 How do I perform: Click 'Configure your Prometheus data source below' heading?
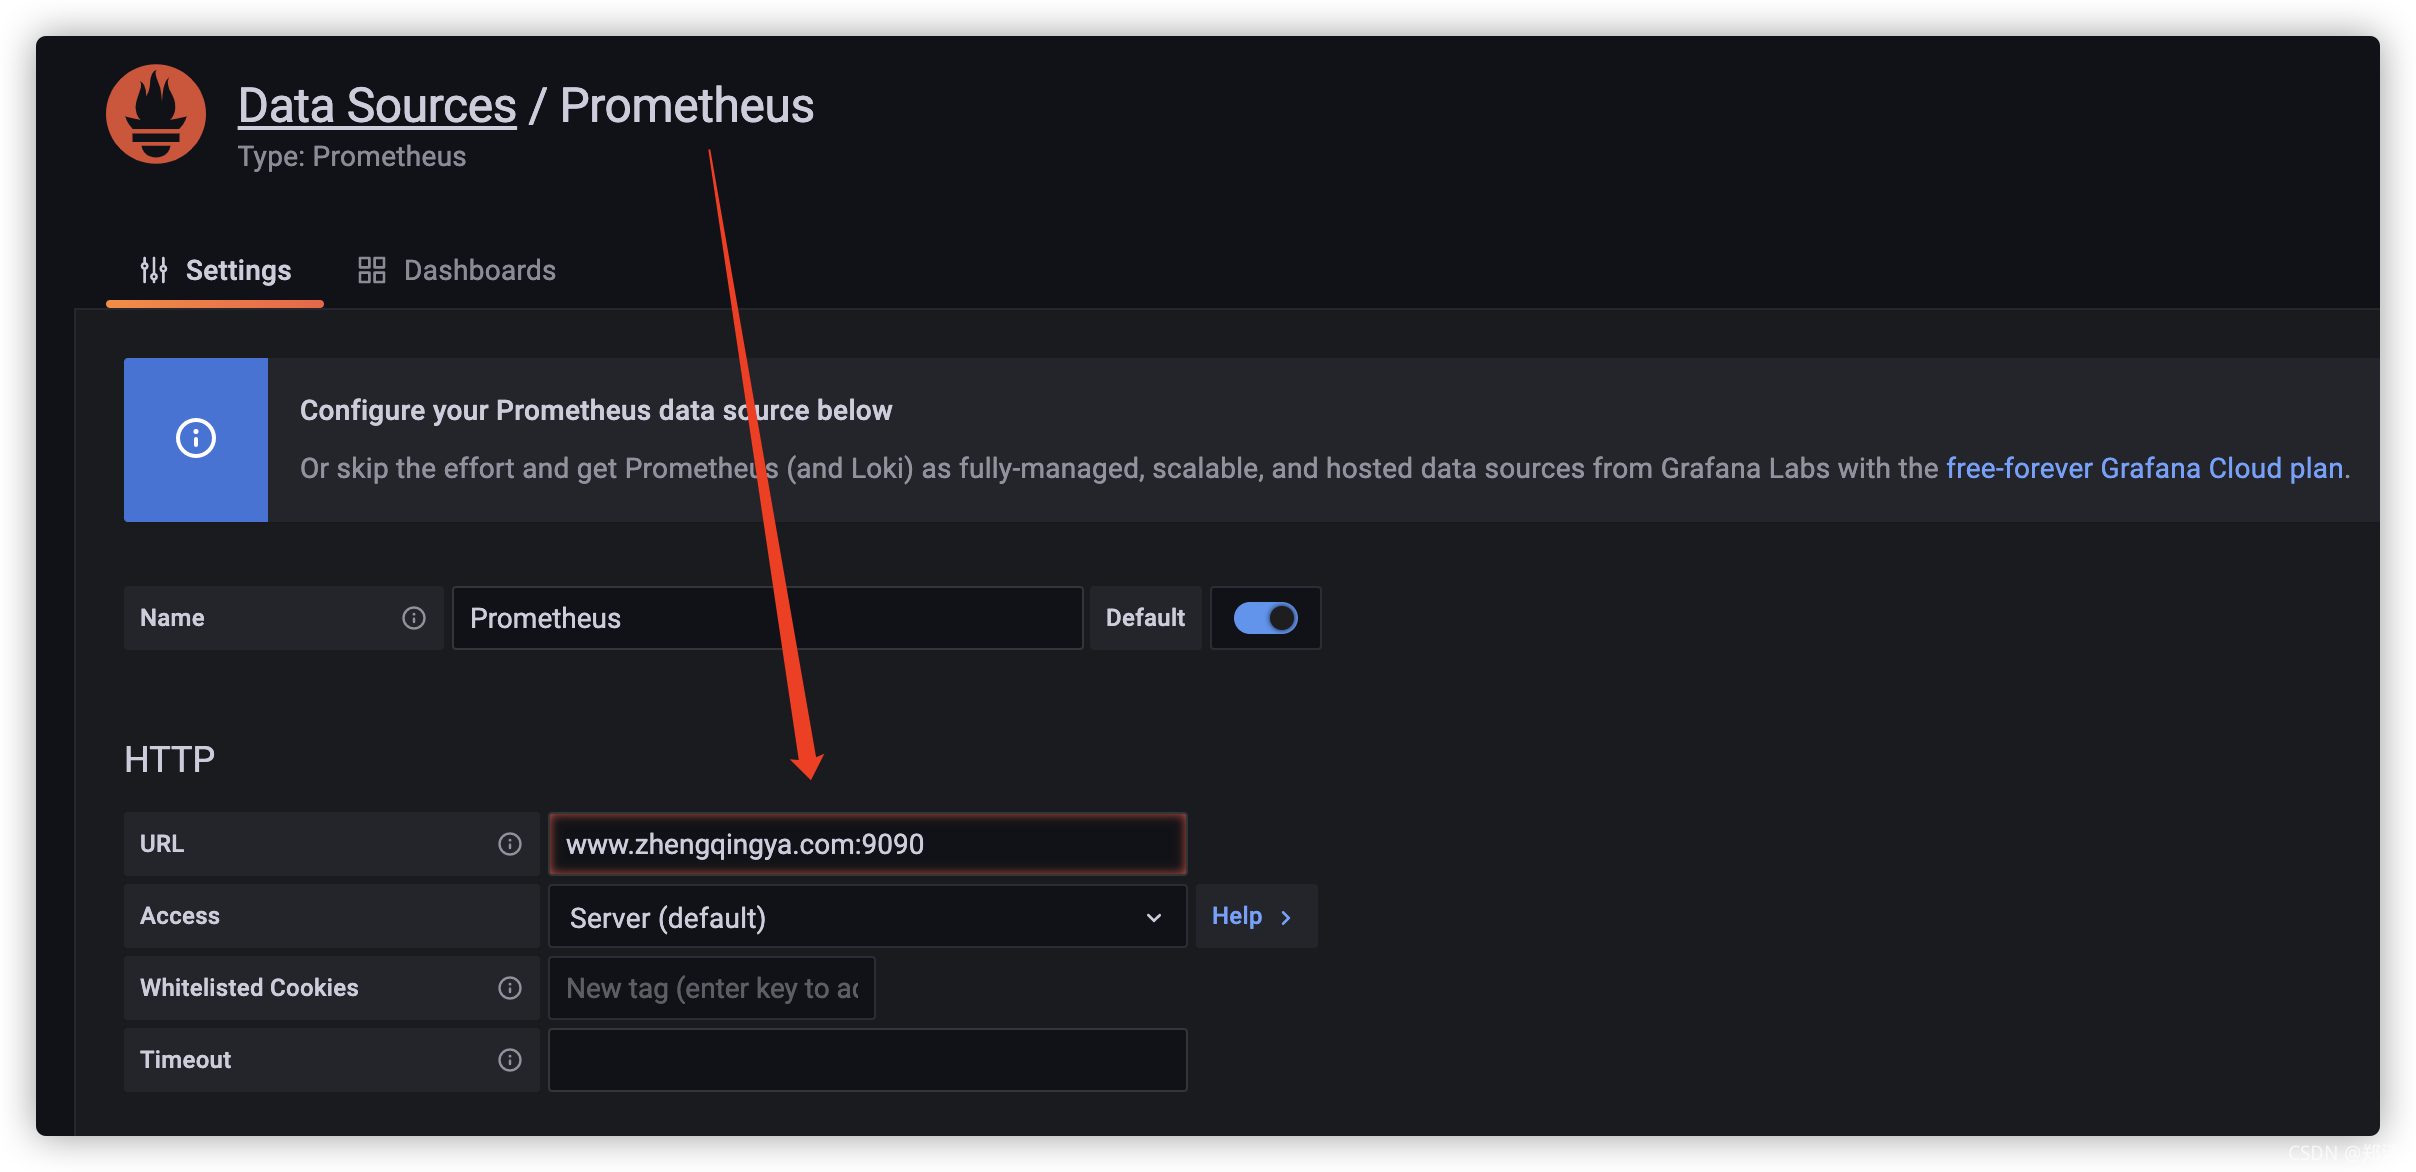point(596,410)
